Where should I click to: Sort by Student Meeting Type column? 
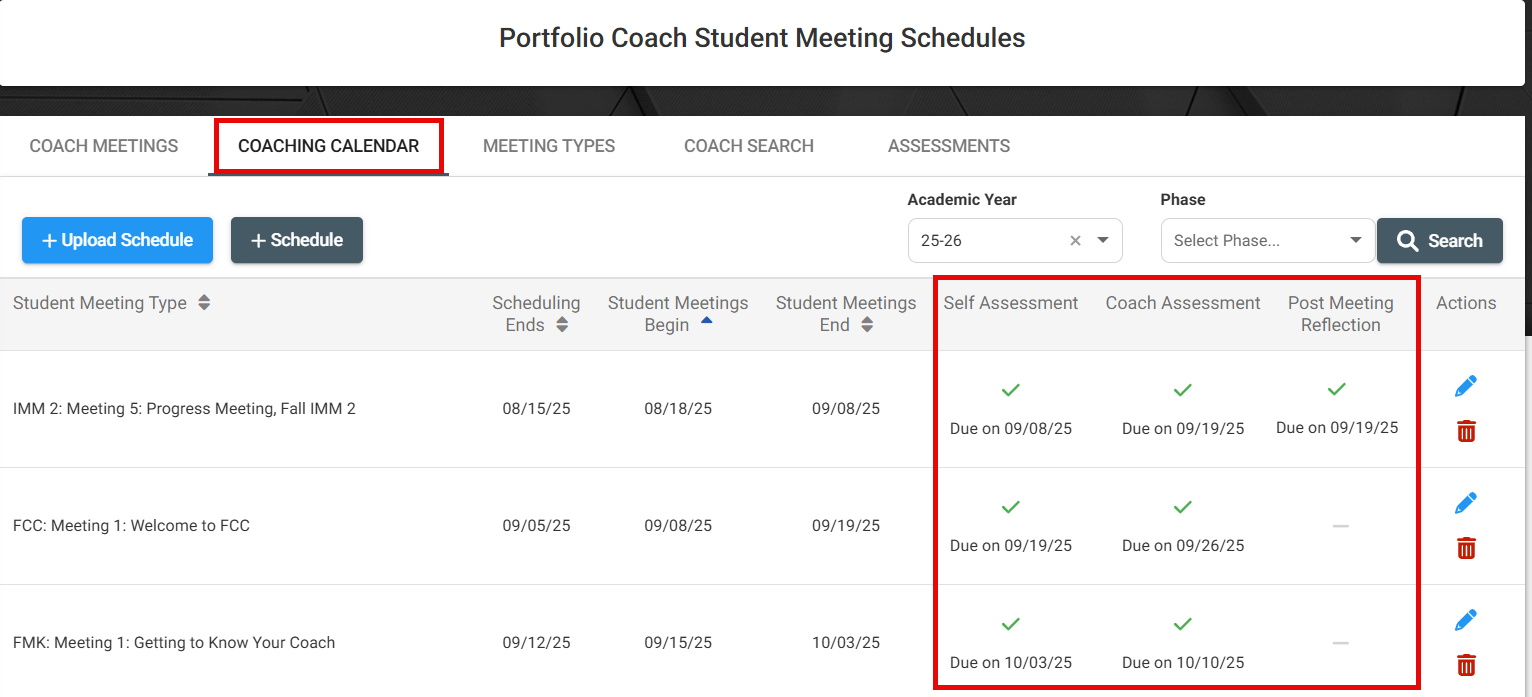[204, 303]
